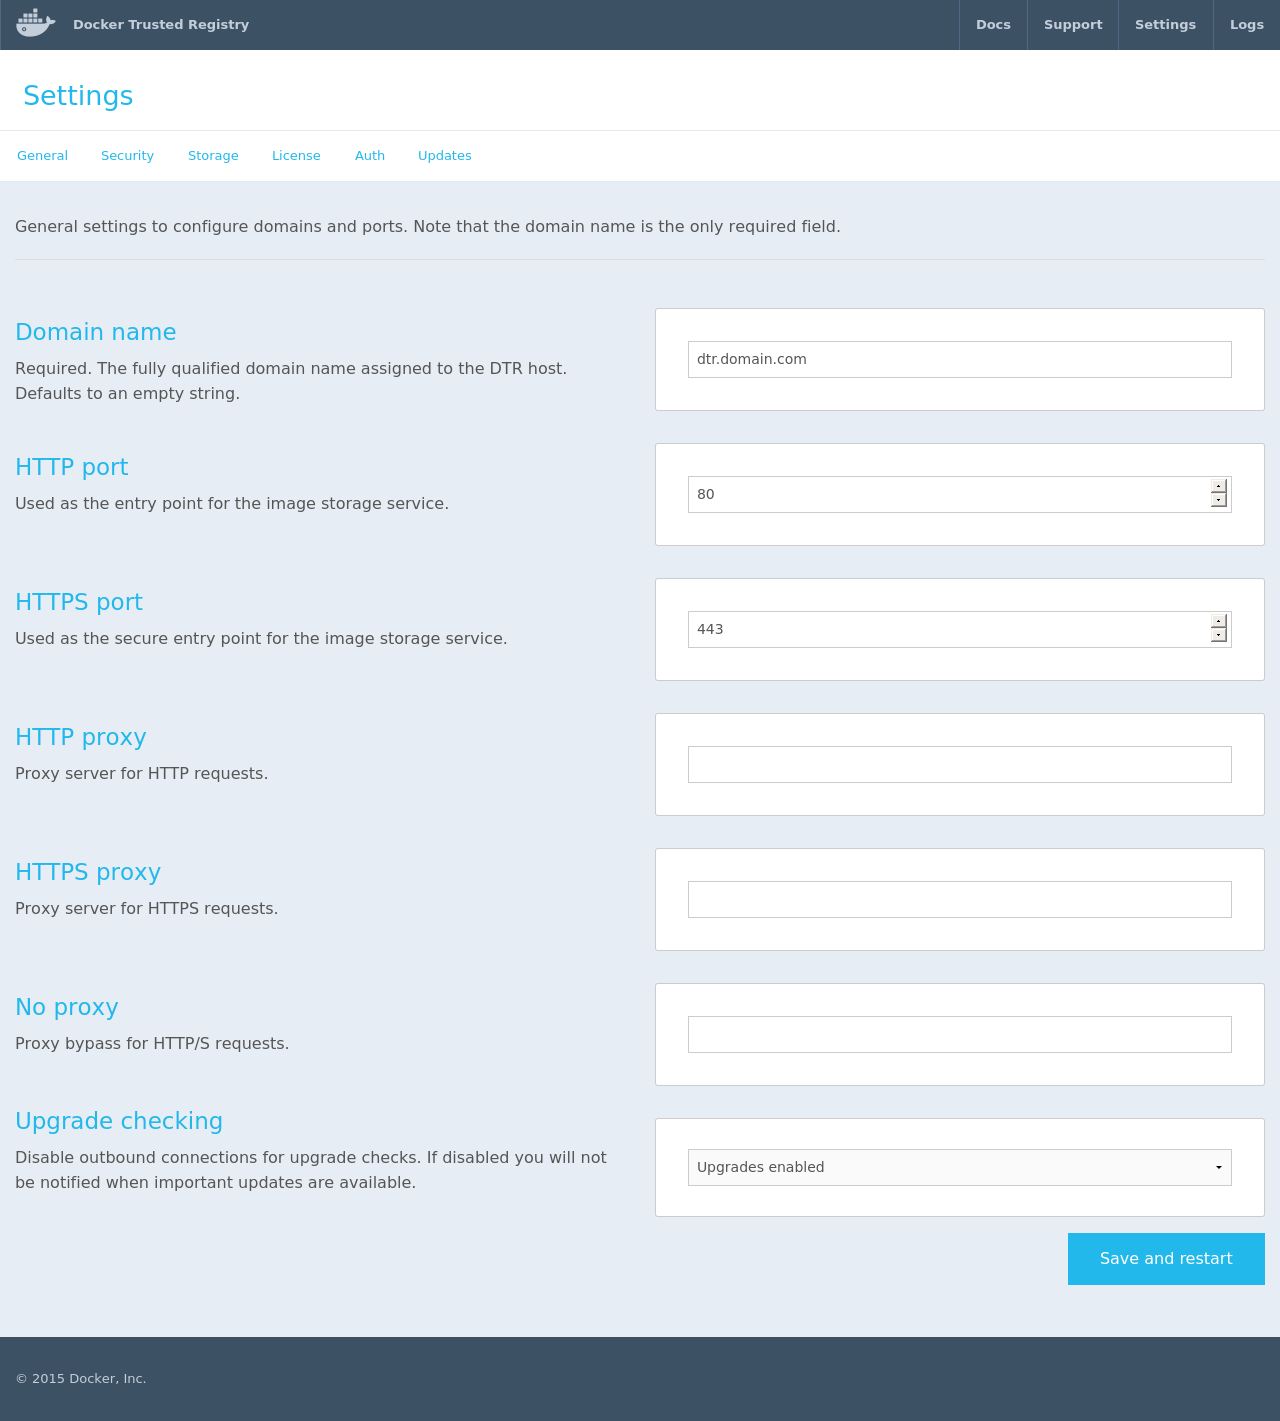
Task: Click the Domain name heading
Action: pyautogui.click(x=96, y=332)
